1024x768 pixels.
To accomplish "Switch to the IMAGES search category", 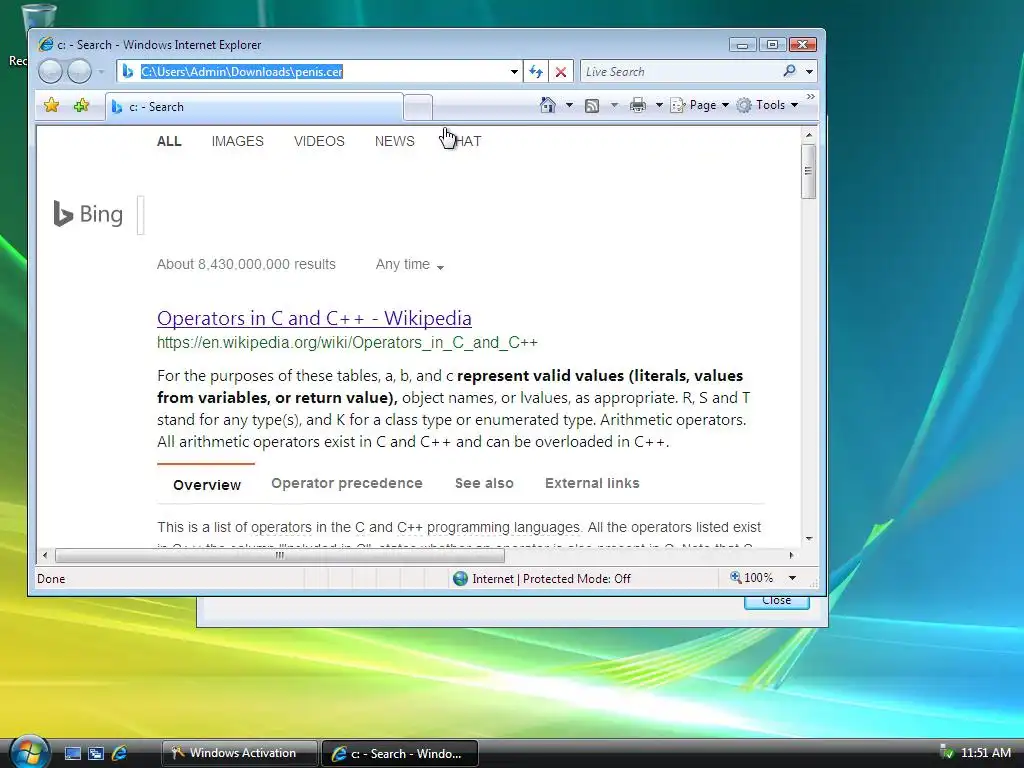I will coord(238,141).
